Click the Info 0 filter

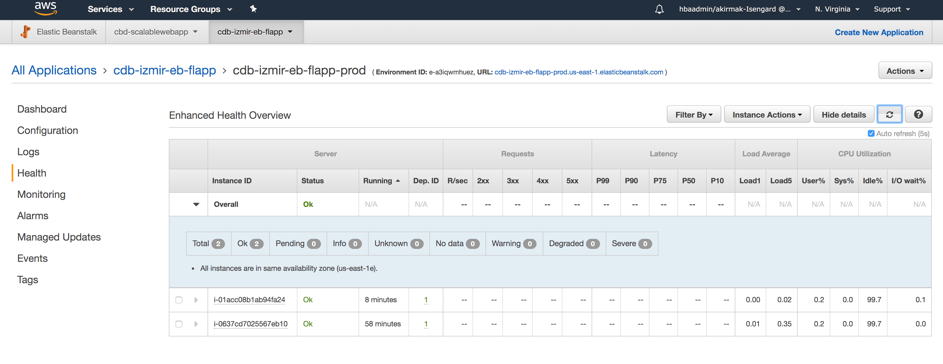point(347,244)
